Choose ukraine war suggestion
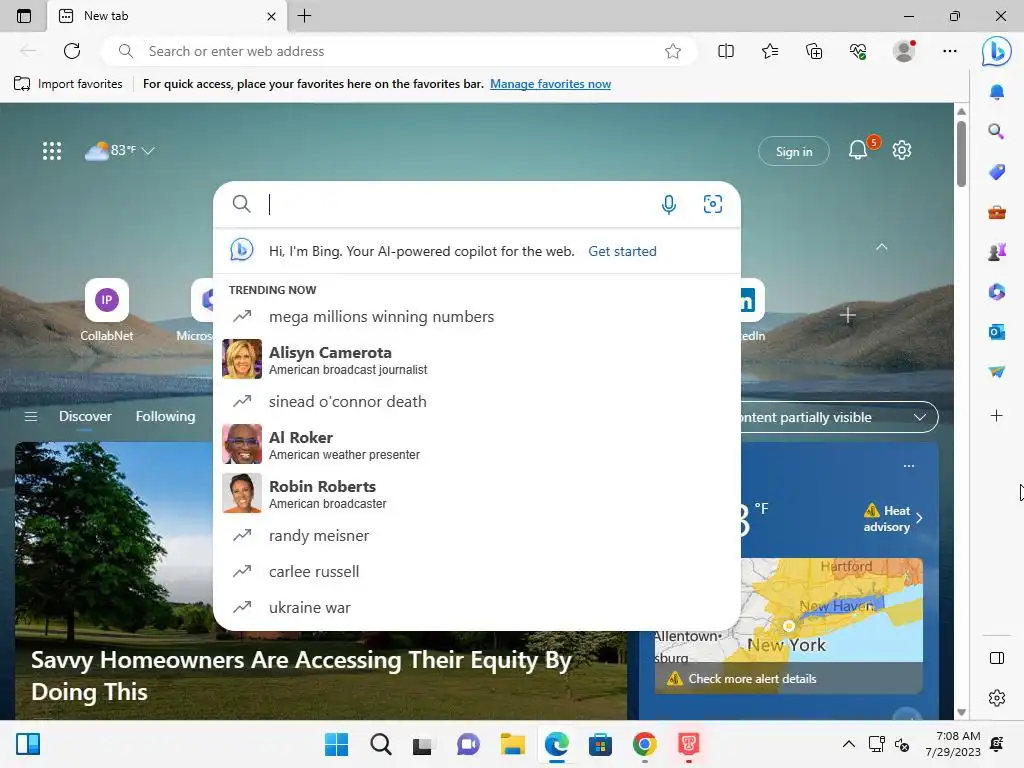Viewport: 1024px width, 768px height. tap(477, 608)
